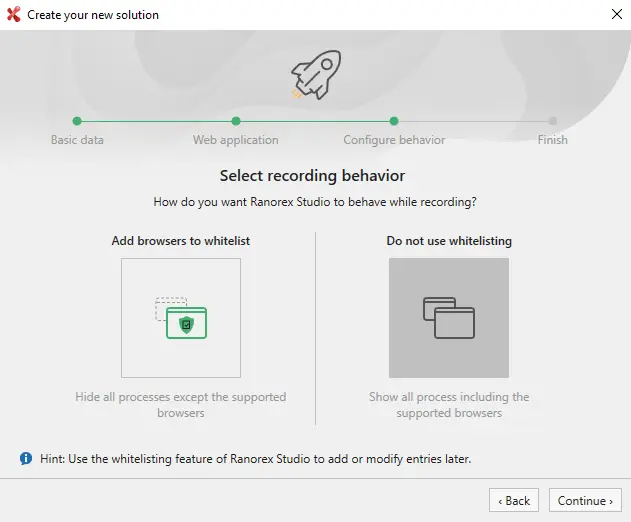Click the rocket illustration at top
Screen dimensions: 631x522
click(x=315, y=75)
